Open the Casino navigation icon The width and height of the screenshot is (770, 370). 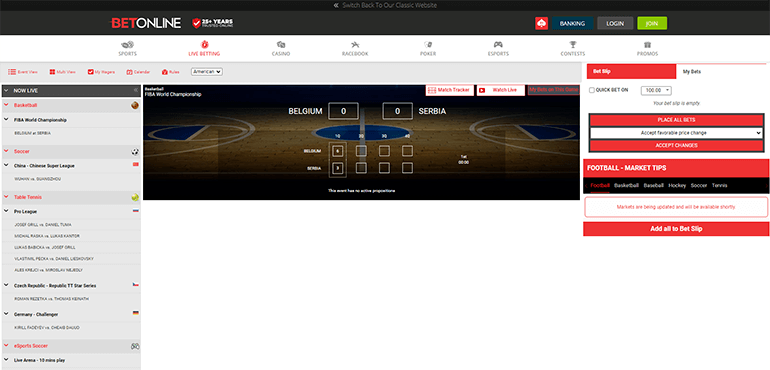tap(281, 45)
